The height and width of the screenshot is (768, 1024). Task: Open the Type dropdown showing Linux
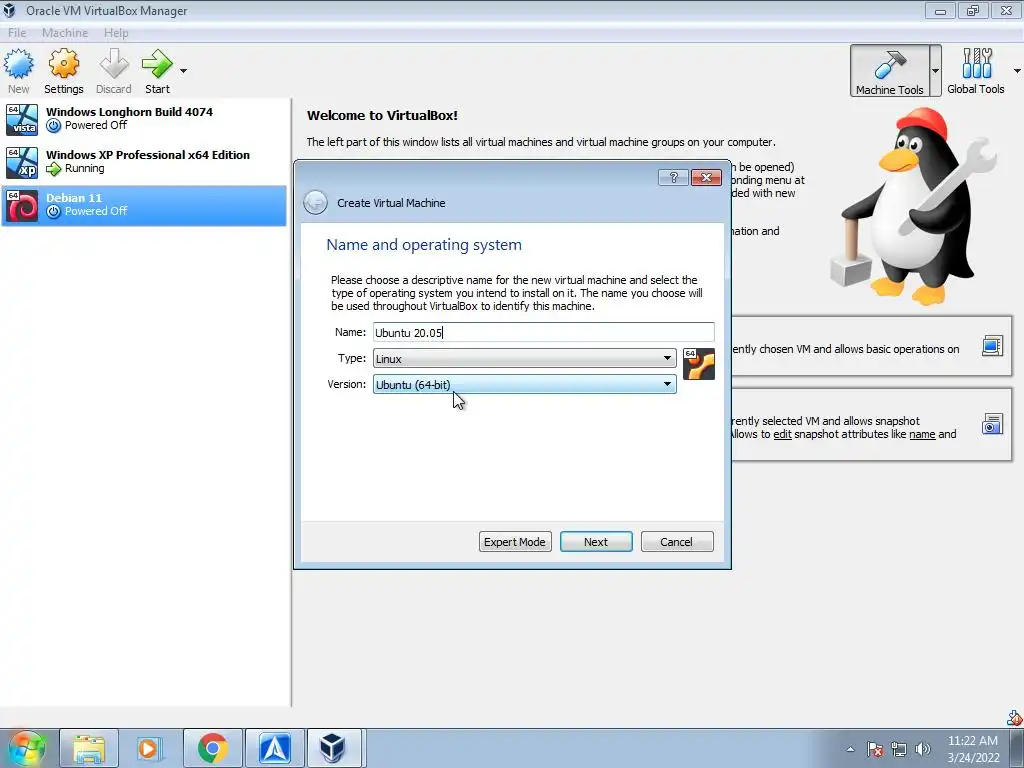(x=524, y=358)
